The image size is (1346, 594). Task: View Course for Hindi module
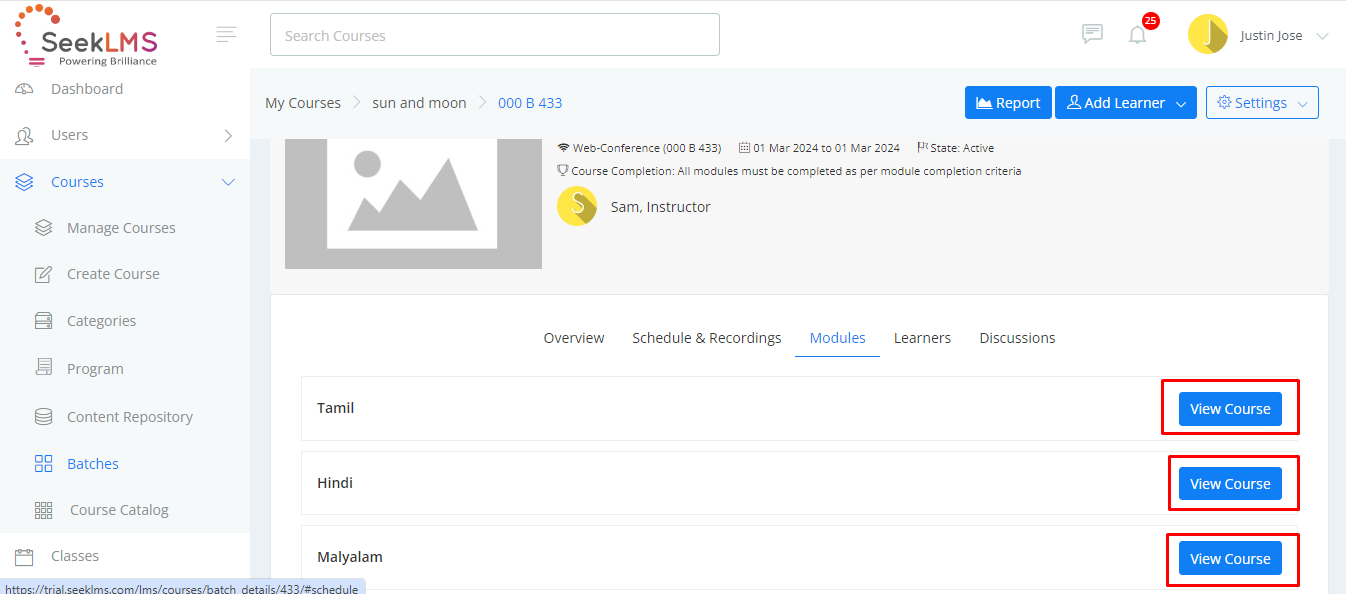[x=1230, y=484]
